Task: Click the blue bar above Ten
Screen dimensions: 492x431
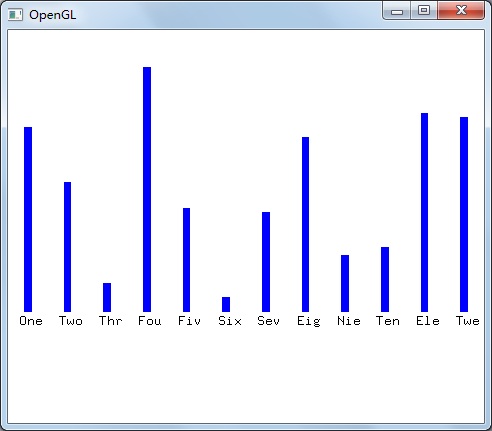Action: (385, 279)
